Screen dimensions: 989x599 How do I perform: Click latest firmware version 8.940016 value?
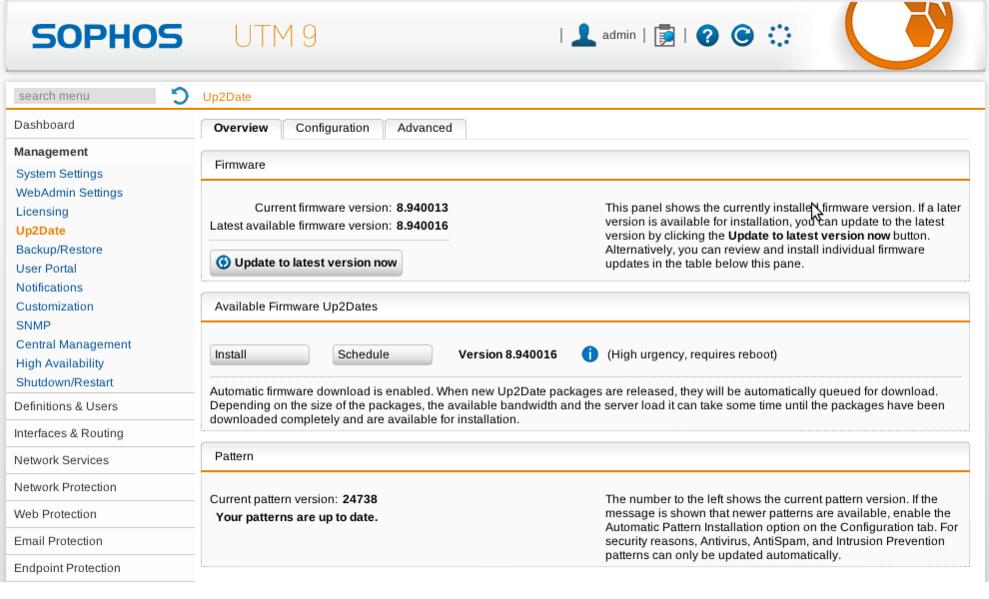pos(422,225)
